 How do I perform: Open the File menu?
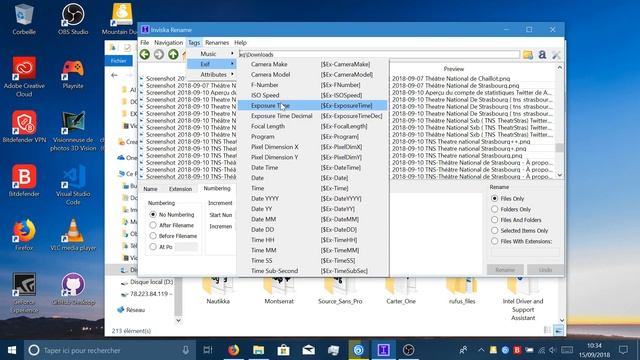(145, 42)
